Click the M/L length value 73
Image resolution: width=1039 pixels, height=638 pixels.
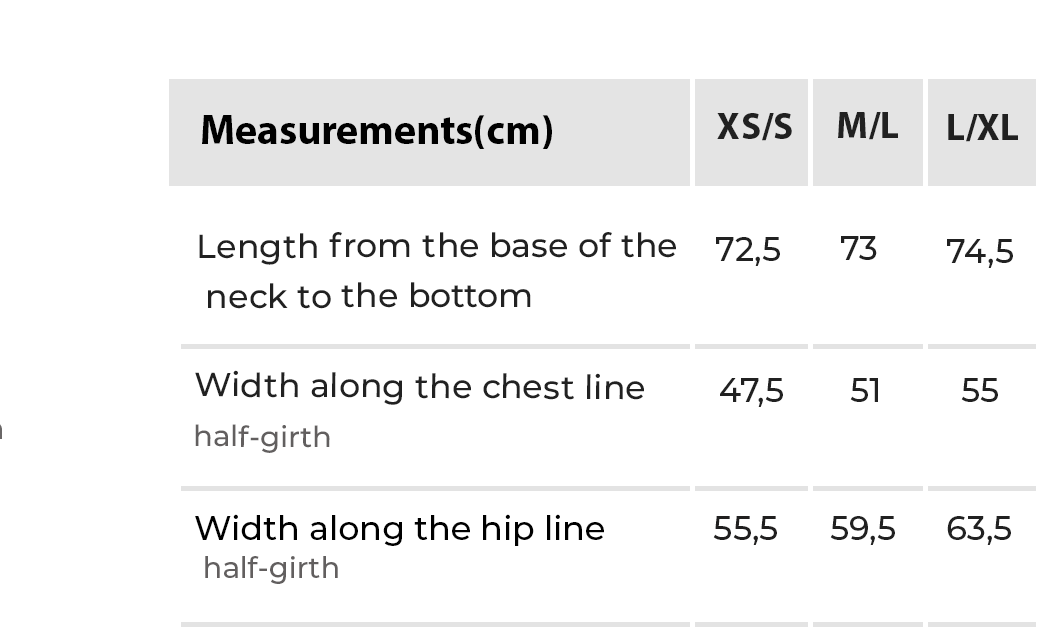pos(859,248)
